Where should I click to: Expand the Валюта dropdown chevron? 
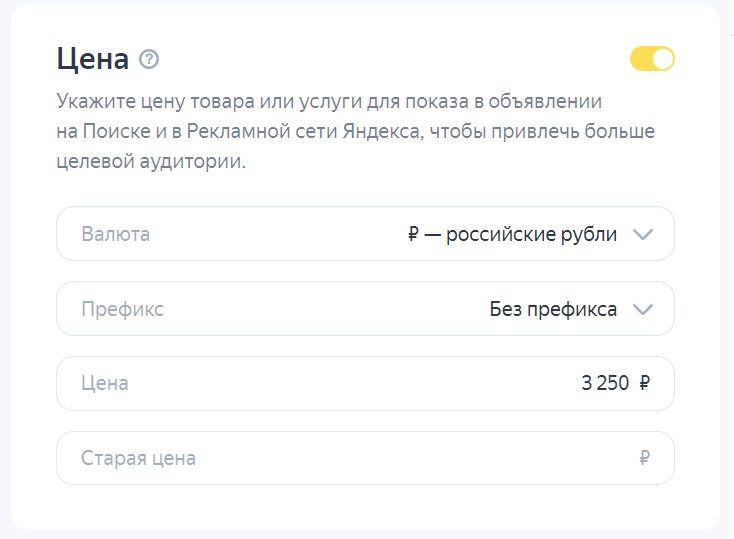[643, 234]
